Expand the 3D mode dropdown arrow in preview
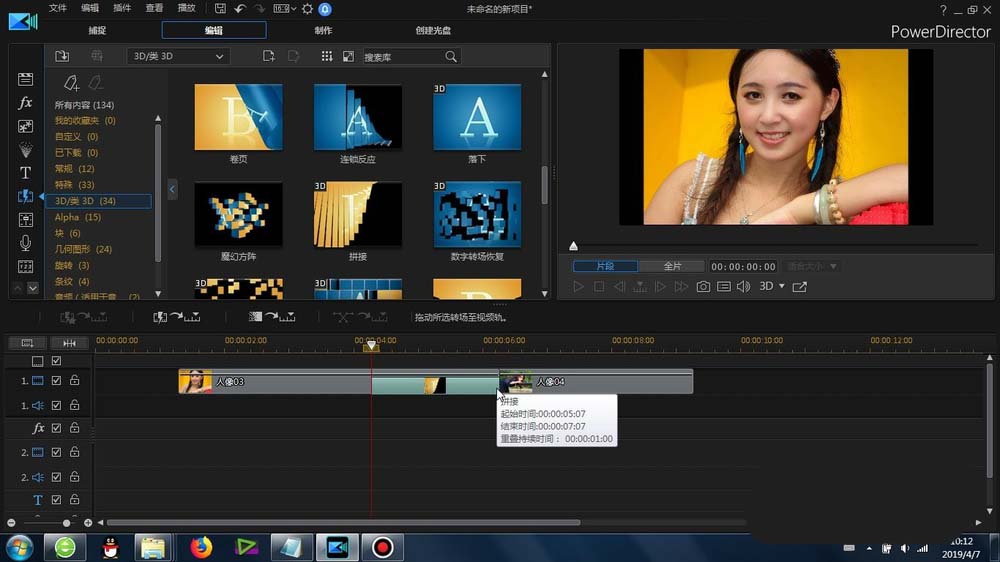 click(x=780, y=287)
